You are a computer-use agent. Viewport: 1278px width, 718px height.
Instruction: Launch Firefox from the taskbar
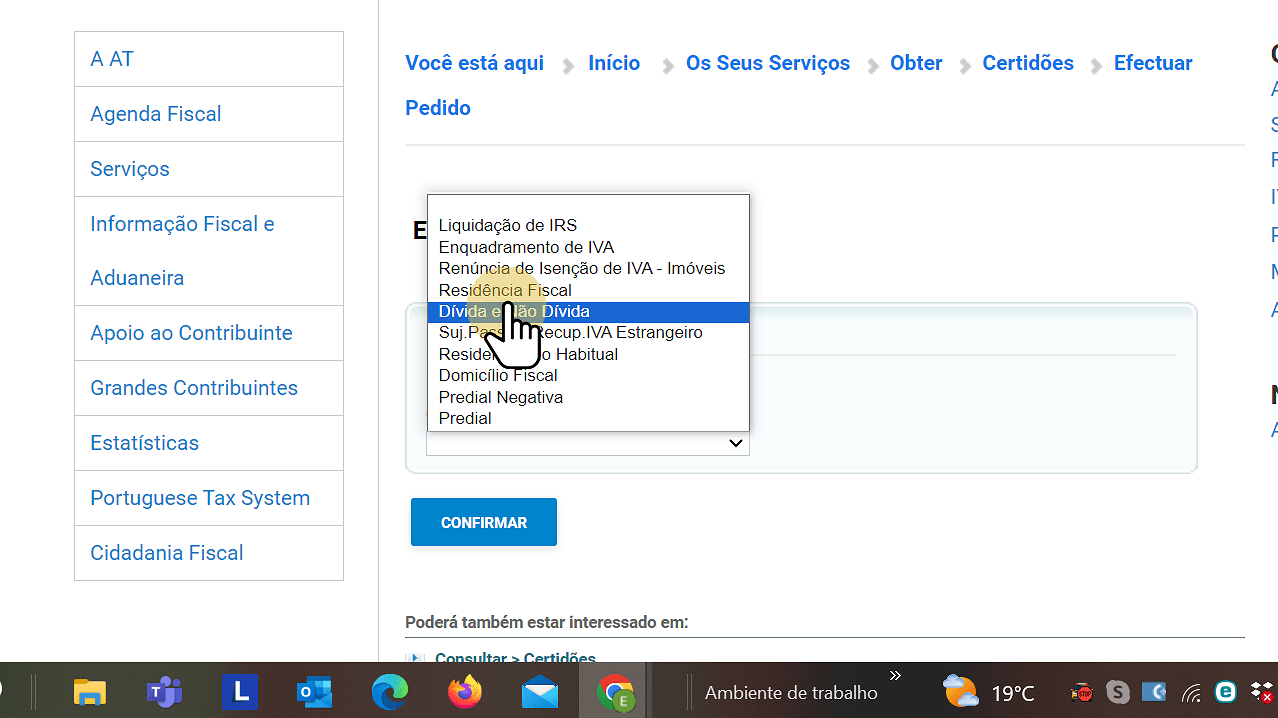[x=464, y=691]
